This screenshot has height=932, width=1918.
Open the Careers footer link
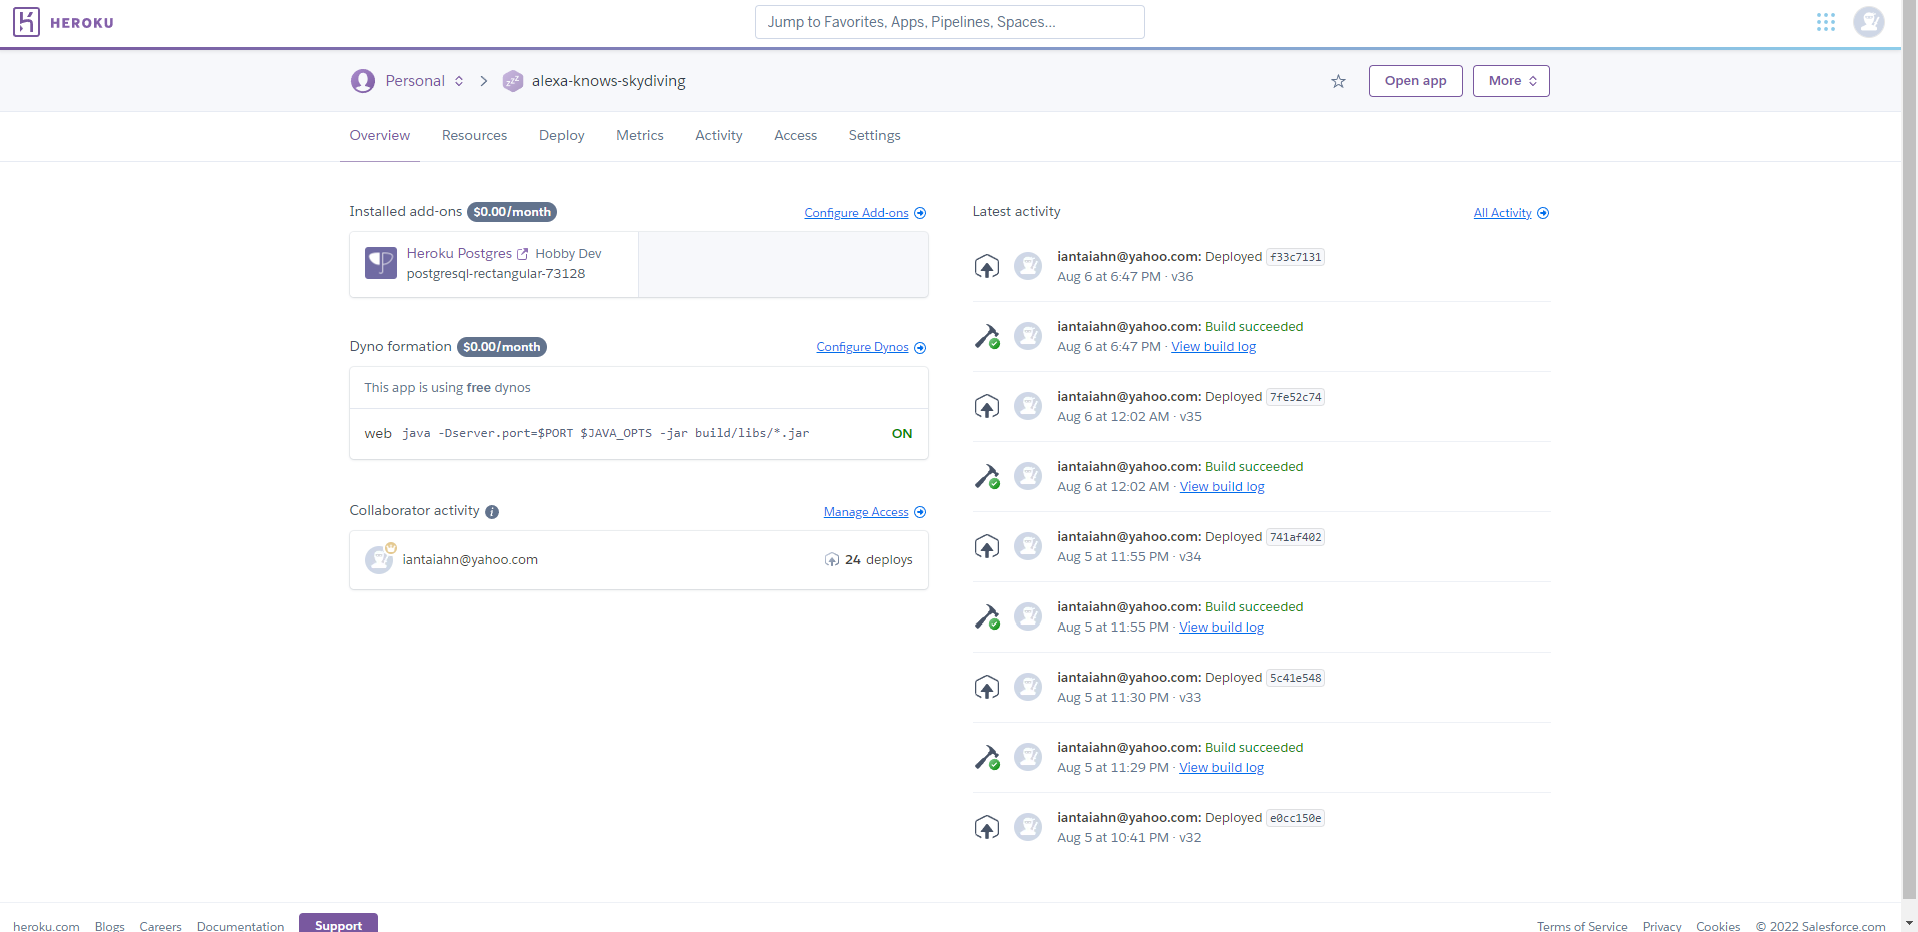160,927
